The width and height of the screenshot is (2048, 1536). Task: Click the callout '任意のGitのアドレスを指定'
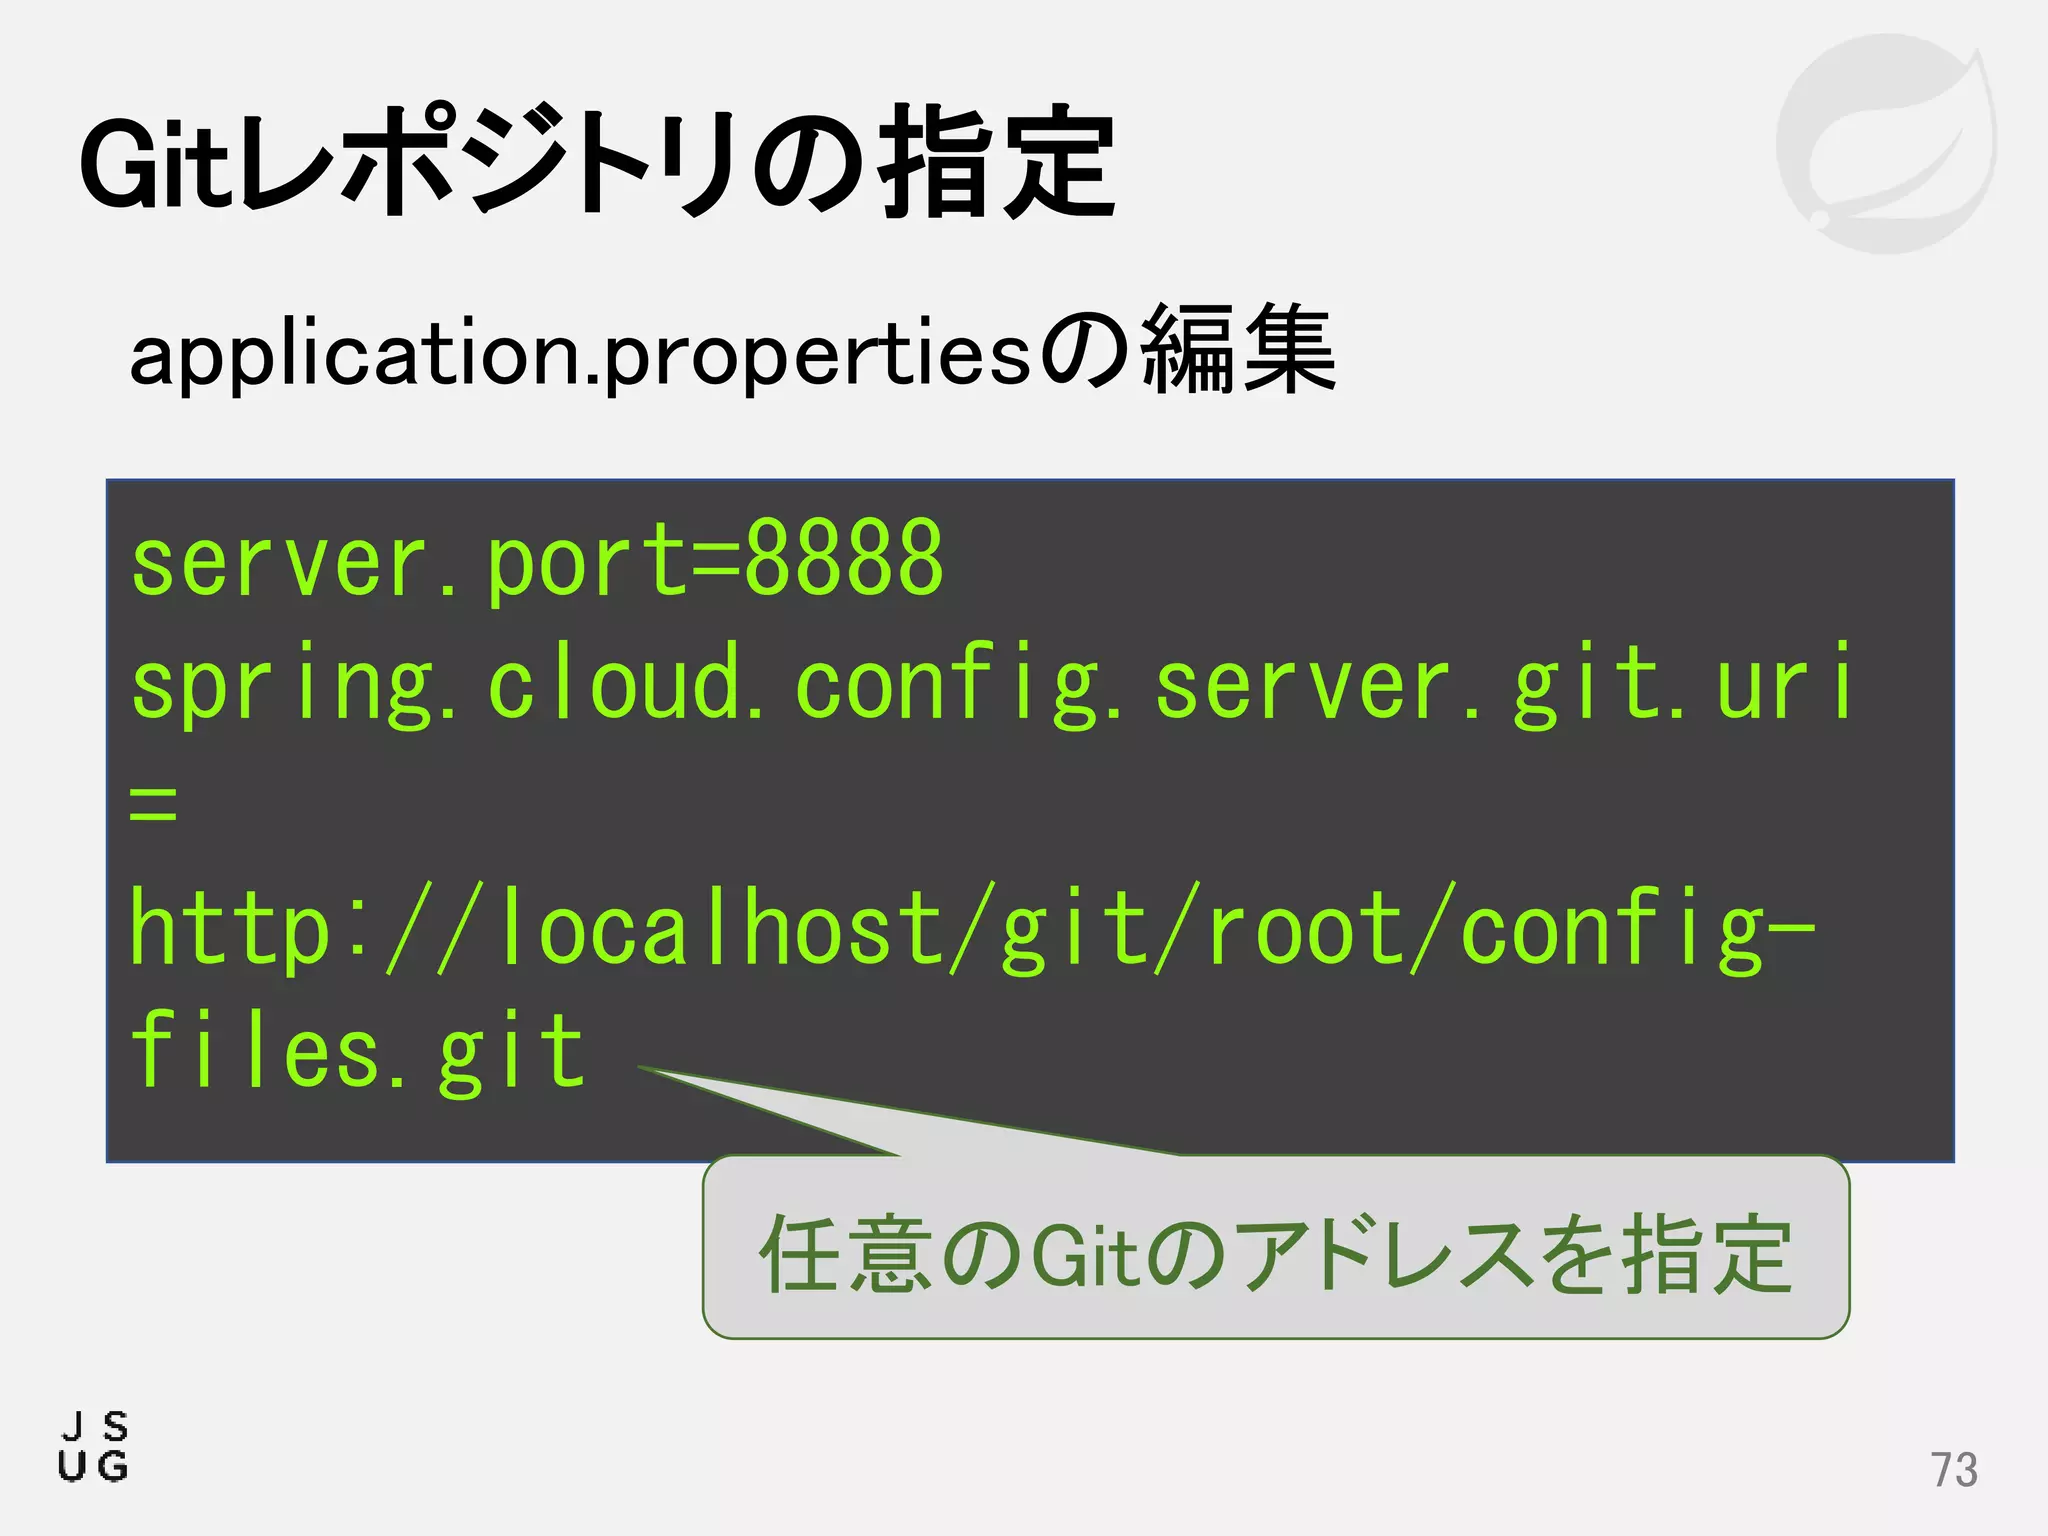(x=1276, y=1248)
